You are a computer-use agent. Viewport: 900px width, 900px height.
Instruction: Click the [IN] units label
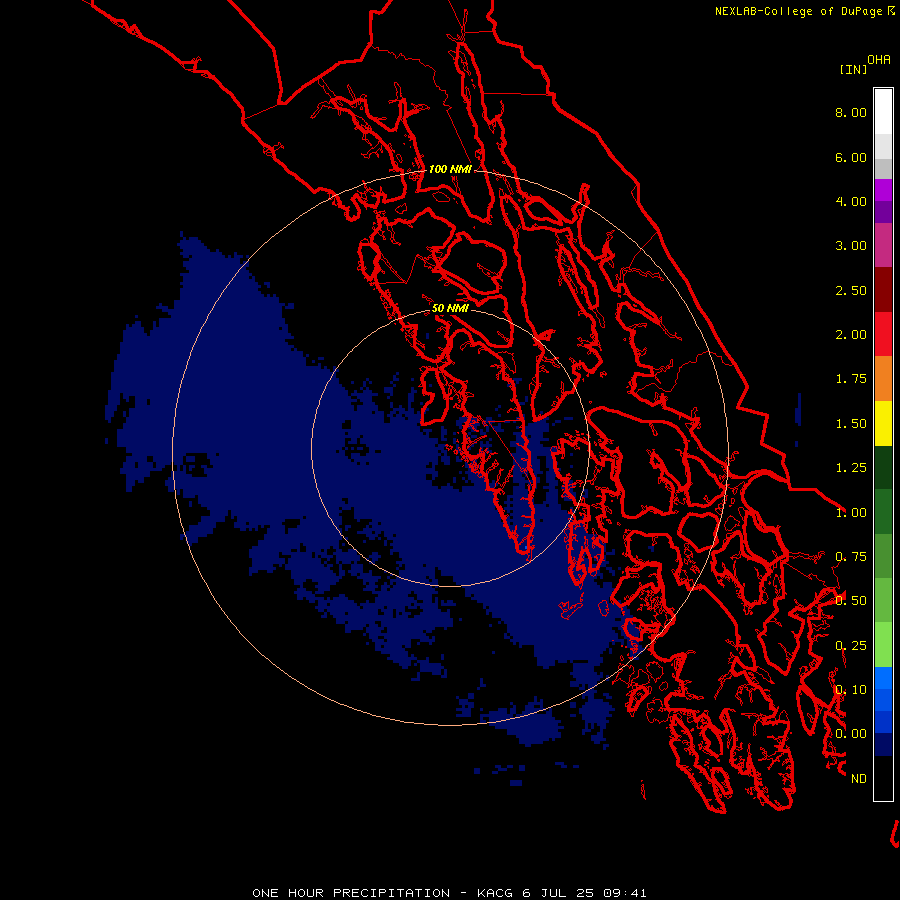[853, 69]
